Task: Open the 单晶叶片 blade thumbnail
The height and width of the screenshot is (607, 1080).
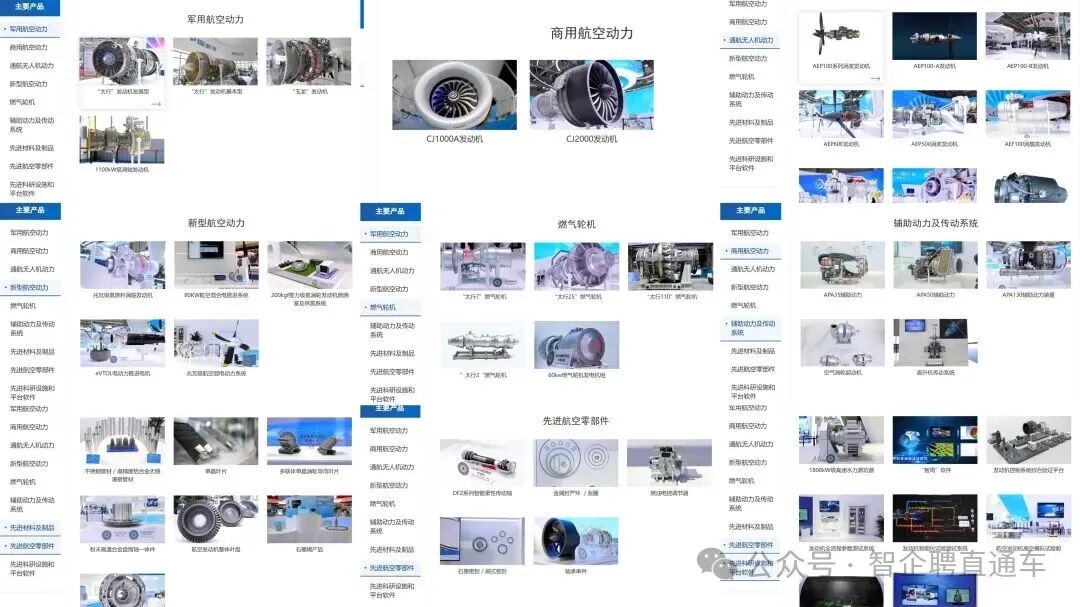Action: pyautogui.click(x=216, y=441)
